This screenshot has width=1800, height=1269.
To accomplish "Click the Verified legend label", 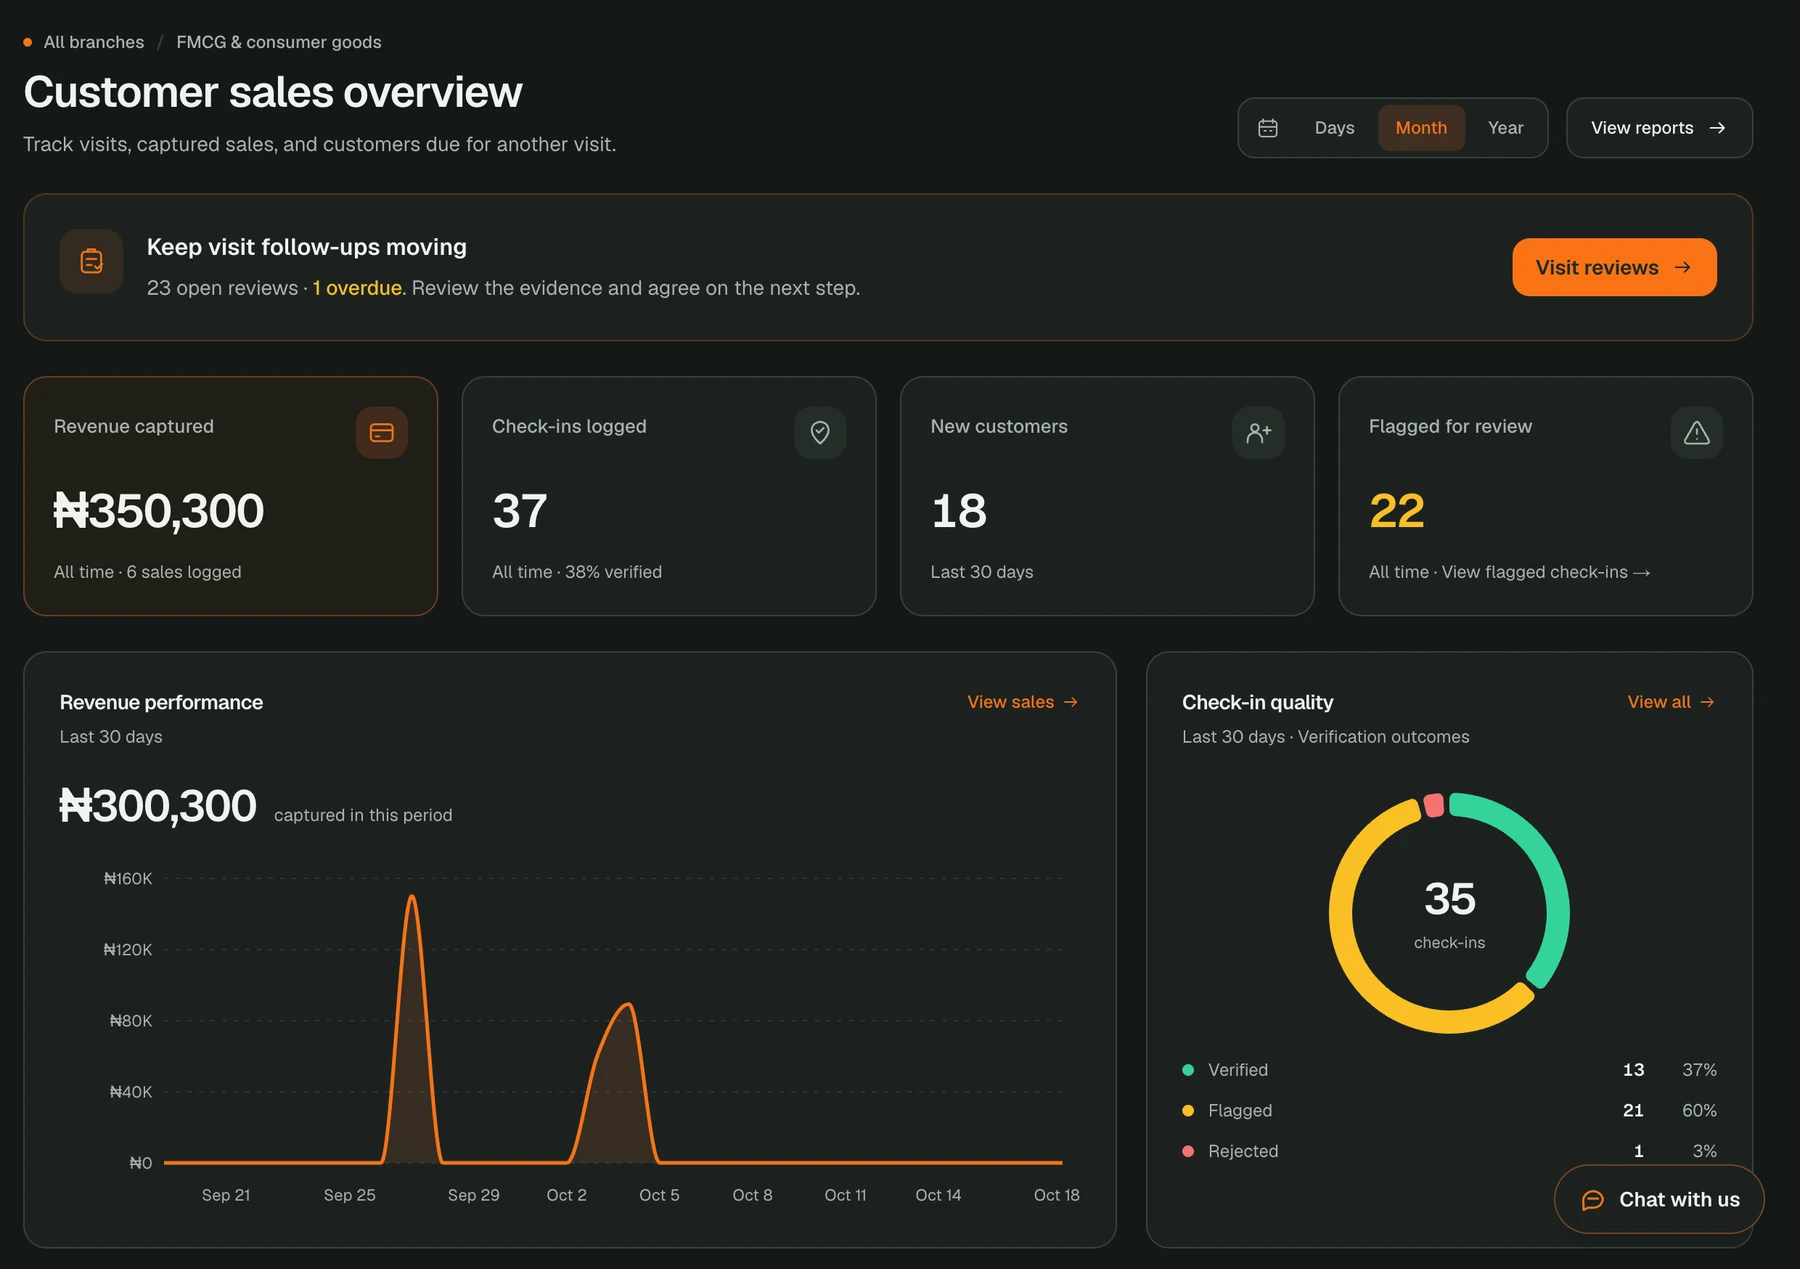I will pos(1238,1070).
